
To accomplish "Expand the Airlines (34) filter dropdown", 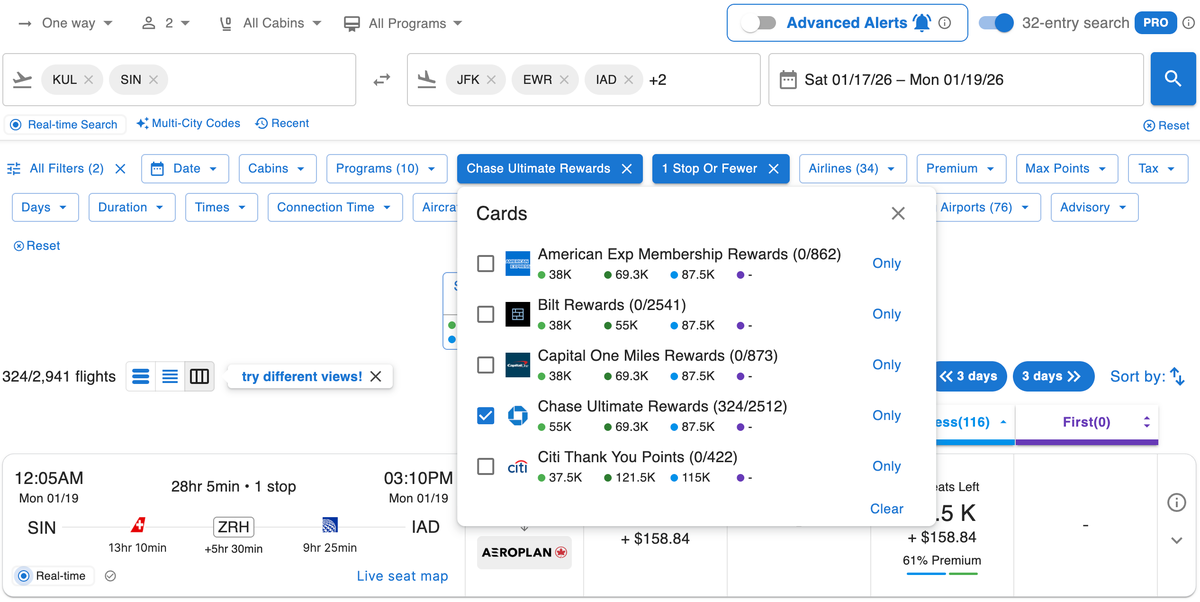I will coord(852,168).
